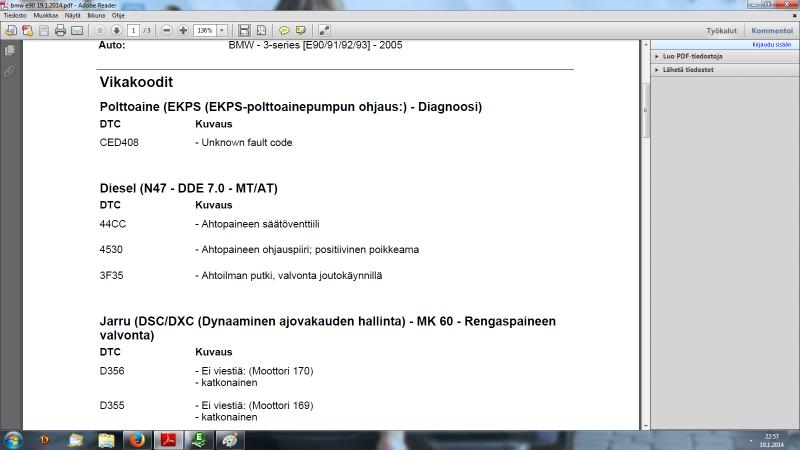Screen dimensions: 800x450
Task: Click the email envelope toolbar icon
Action: tap(77, 31)
